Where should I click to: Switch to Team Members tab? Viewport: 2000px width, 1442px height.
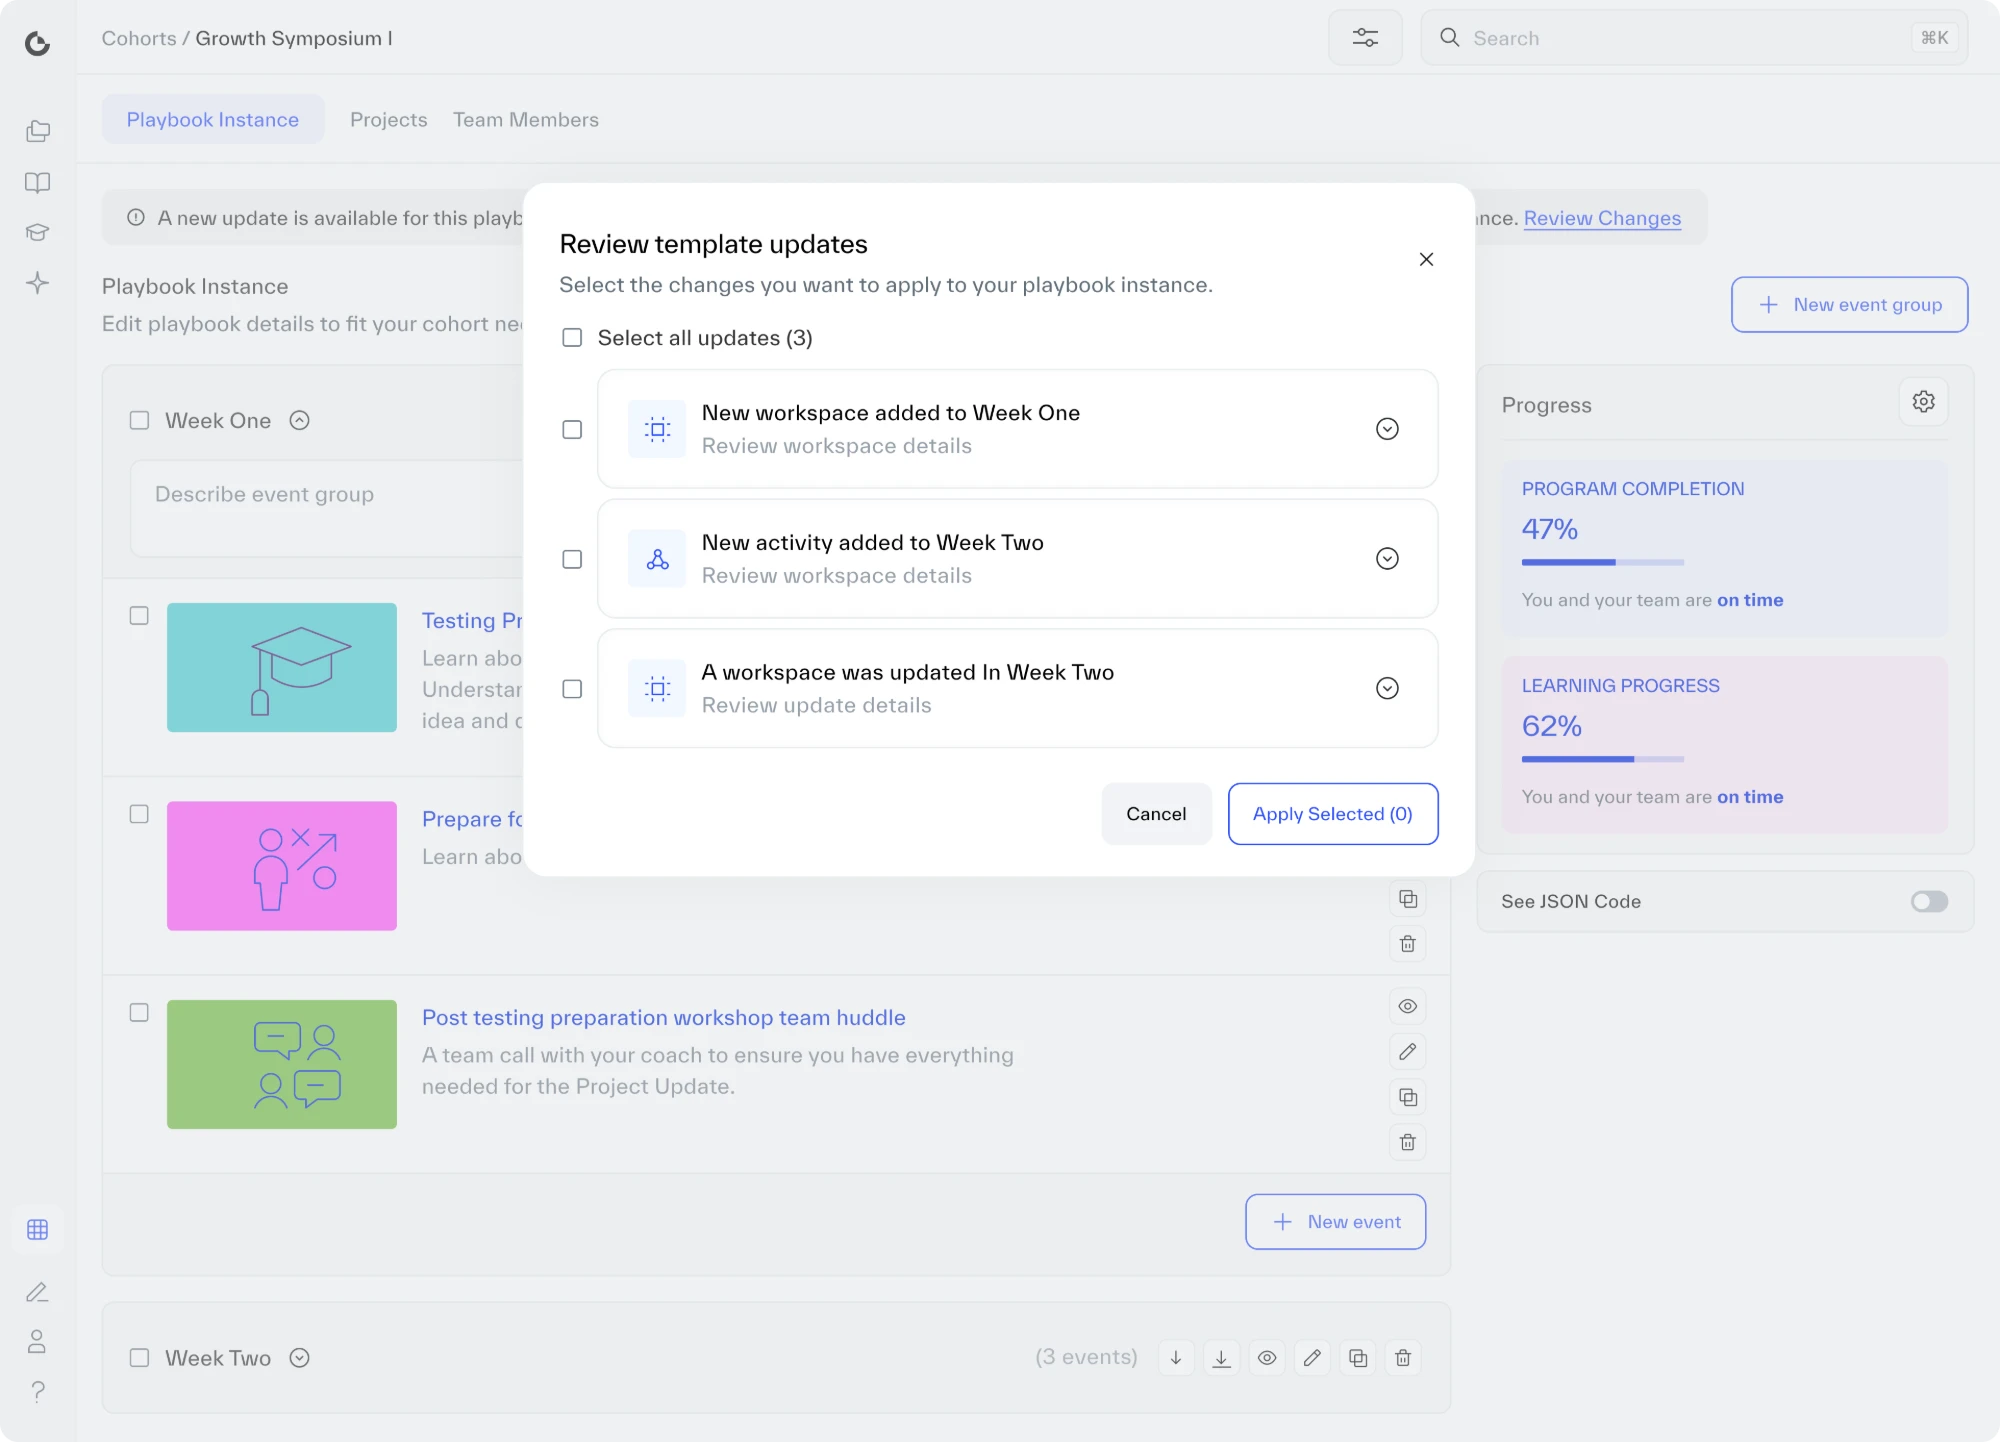(526, 119)
